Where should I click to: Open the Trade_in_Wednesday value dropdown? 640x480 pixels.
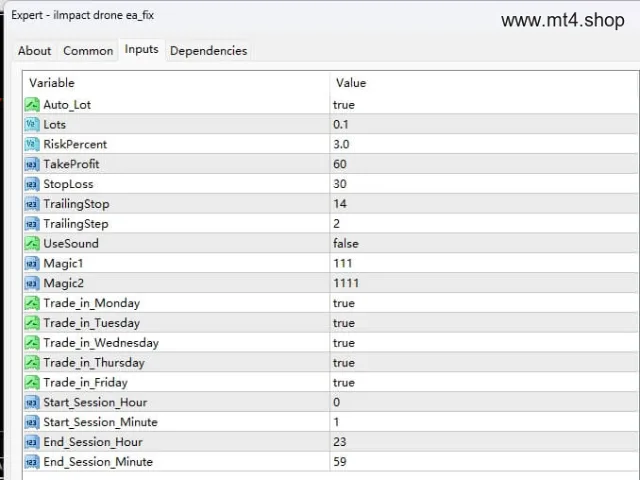pos(483,343)
